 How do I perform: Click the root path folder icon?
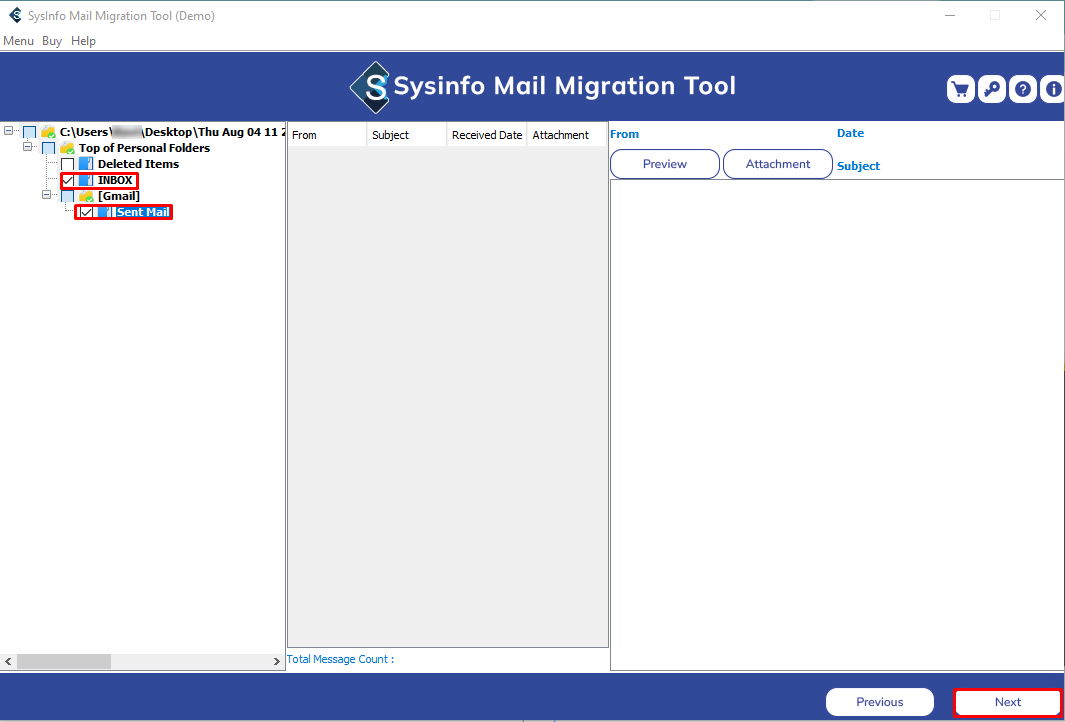[48, 132]
